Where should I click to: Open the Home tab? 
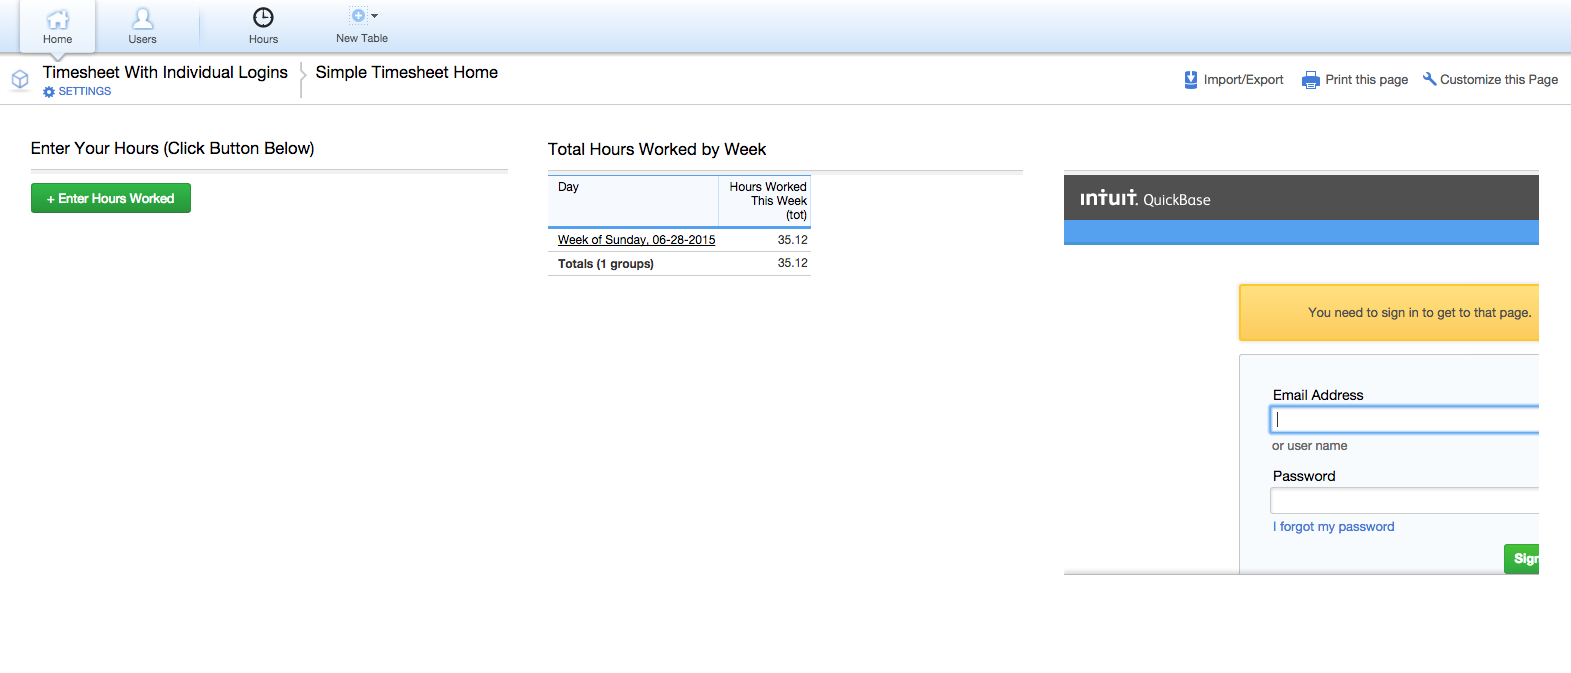click(58, 26)
